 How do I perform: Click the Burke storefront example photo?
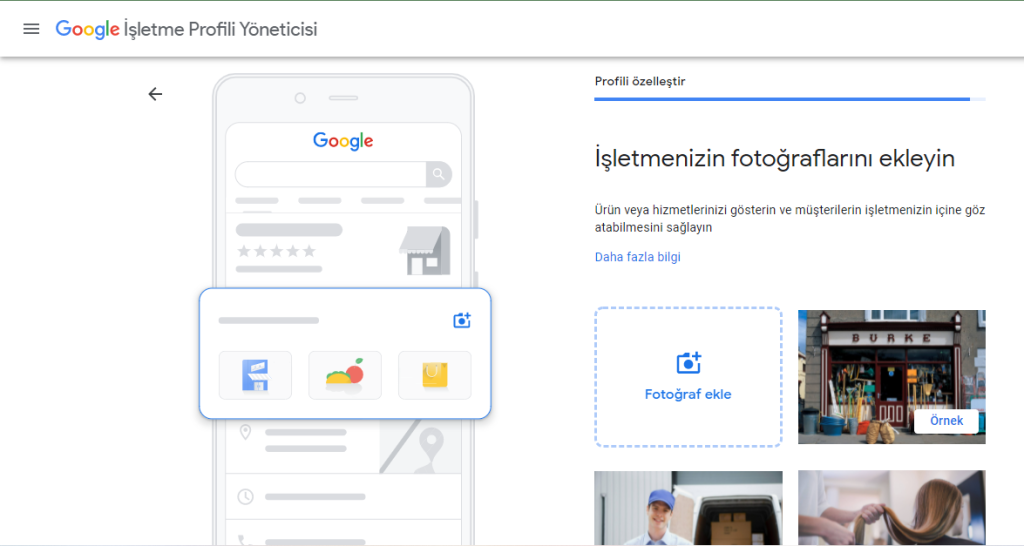click(x=891, y=377)
